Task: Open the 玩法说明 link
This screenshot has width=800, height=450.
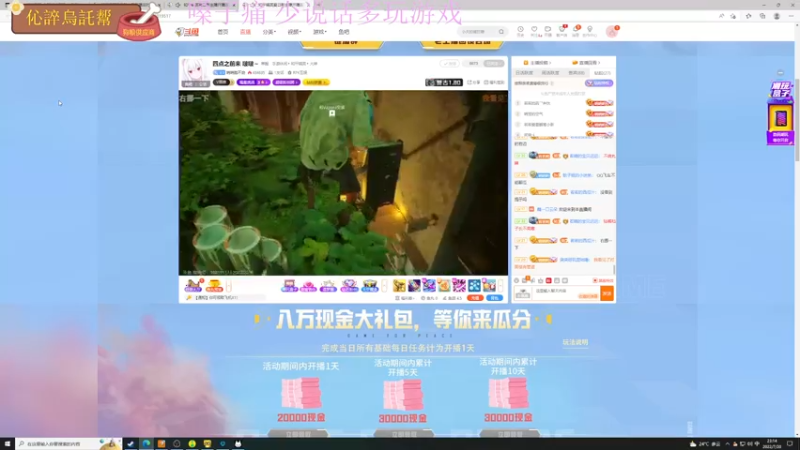Action: coord(575,342)
